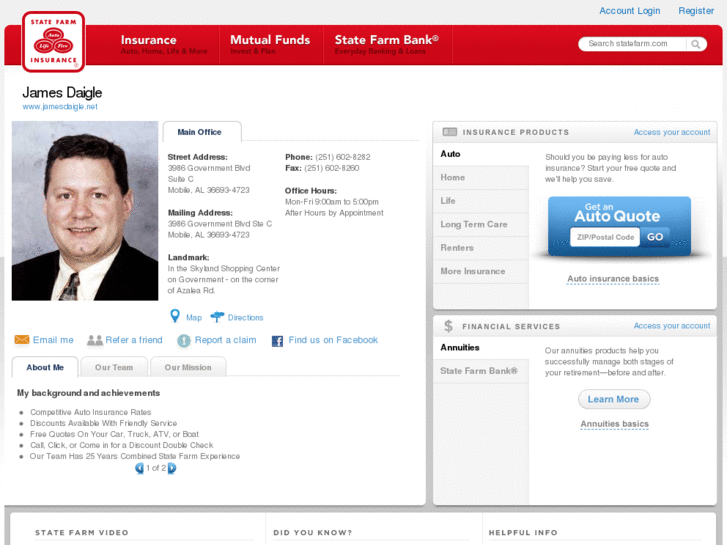Click the report a claim alert icon
This screenshot has height=545, width=727.
point(184,340)
